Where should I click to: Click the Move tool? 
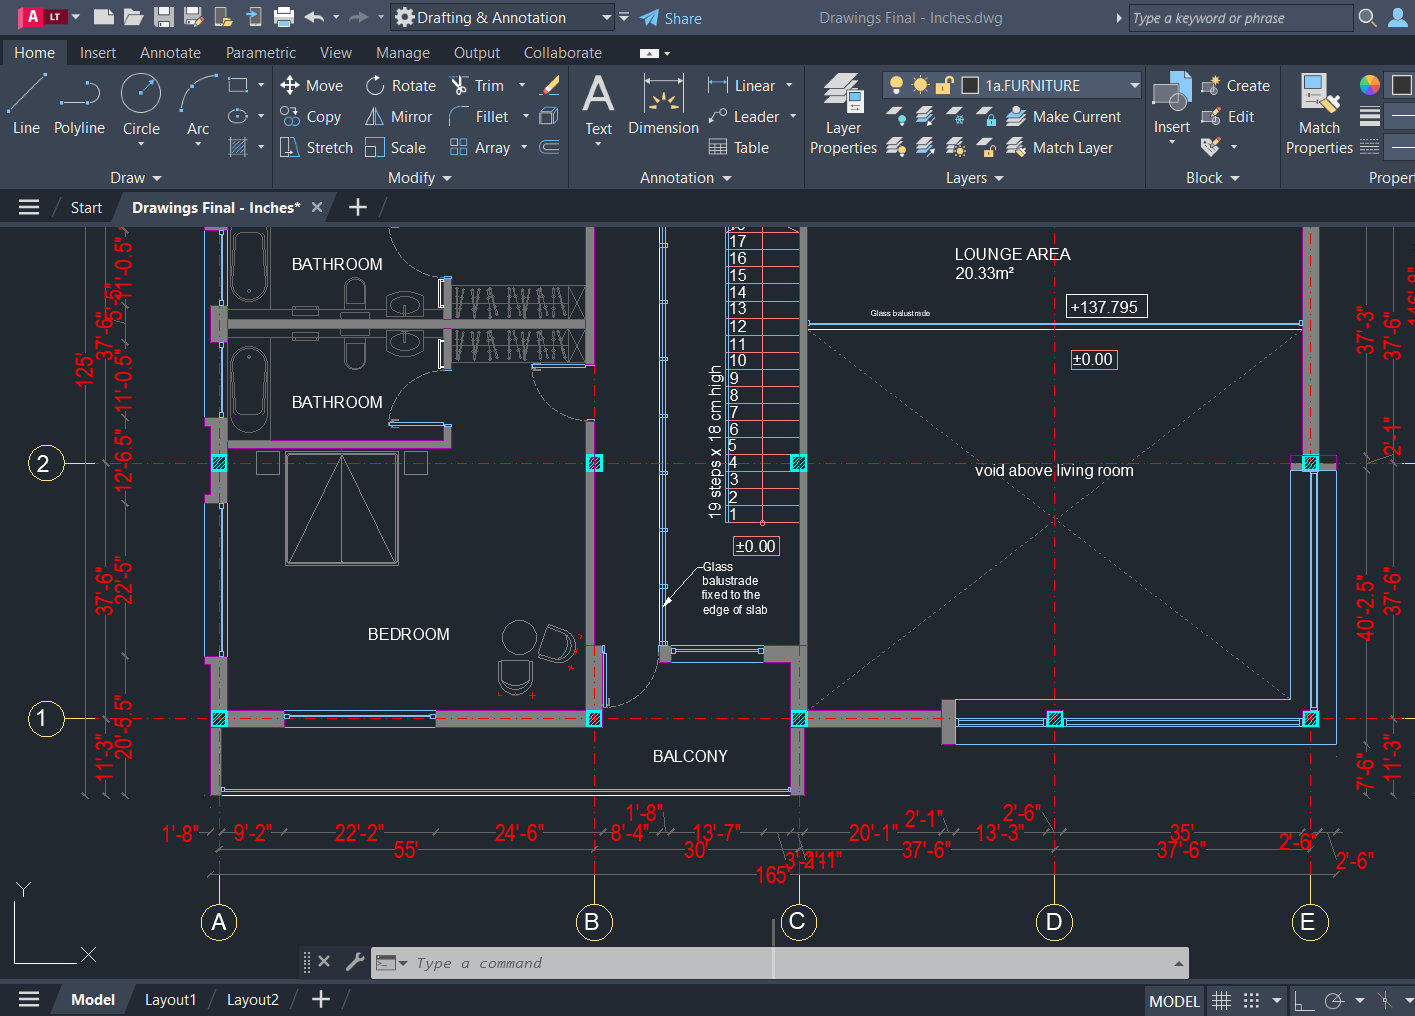click(x=312, y=86)
